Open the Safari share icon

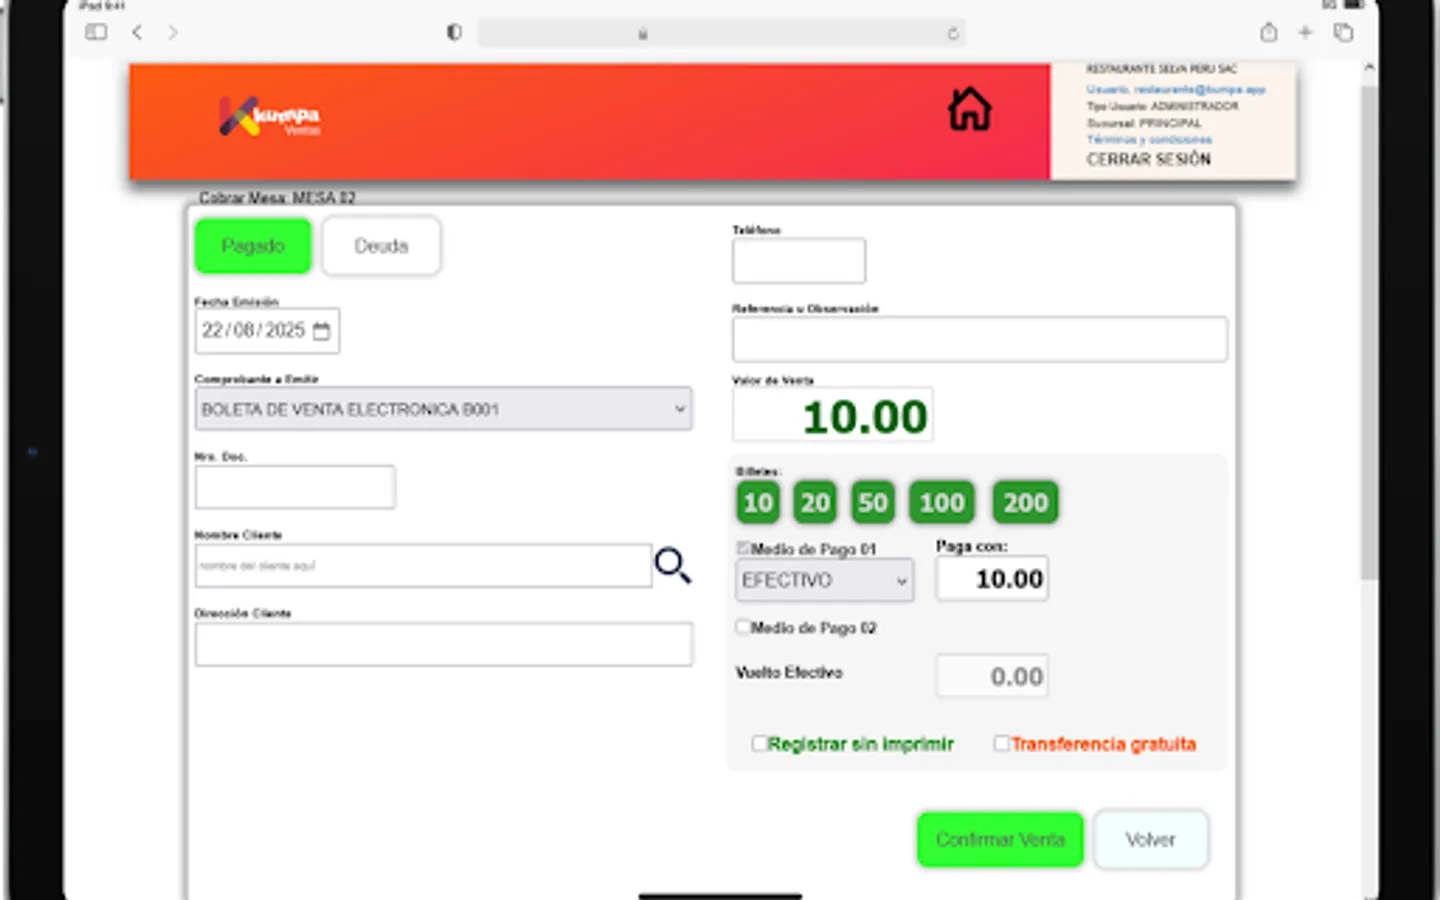coord(1268,32)
